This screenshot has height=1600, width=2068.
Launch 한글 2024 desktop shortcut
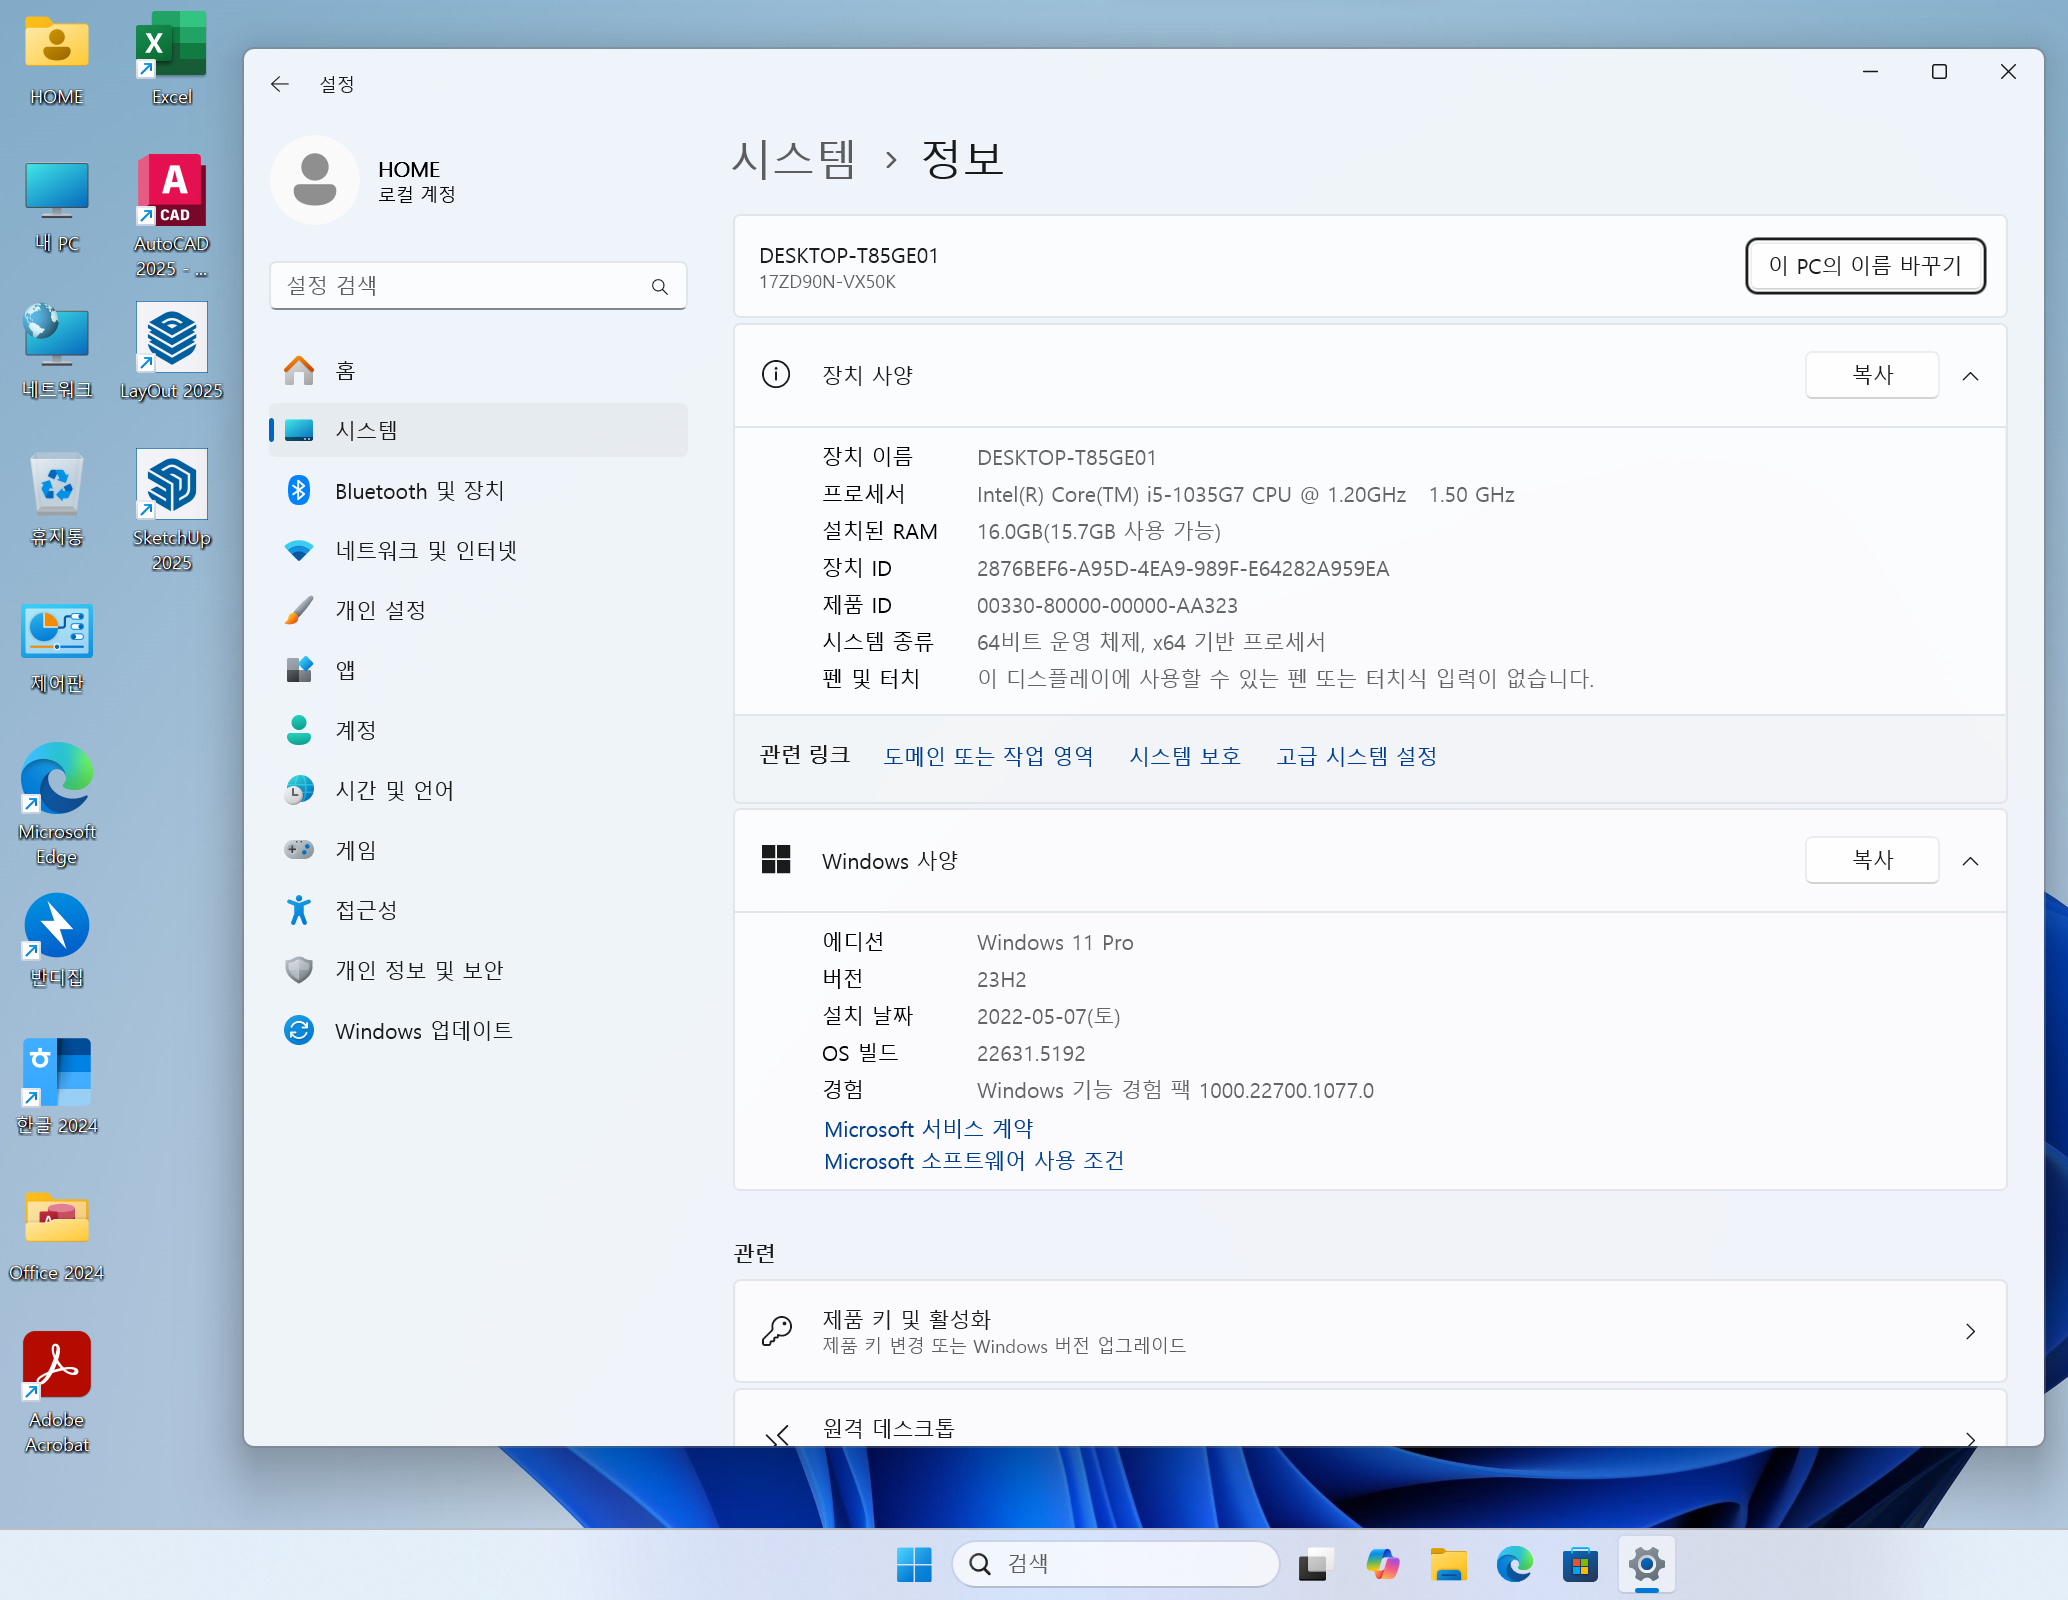tap(57, 1086)
